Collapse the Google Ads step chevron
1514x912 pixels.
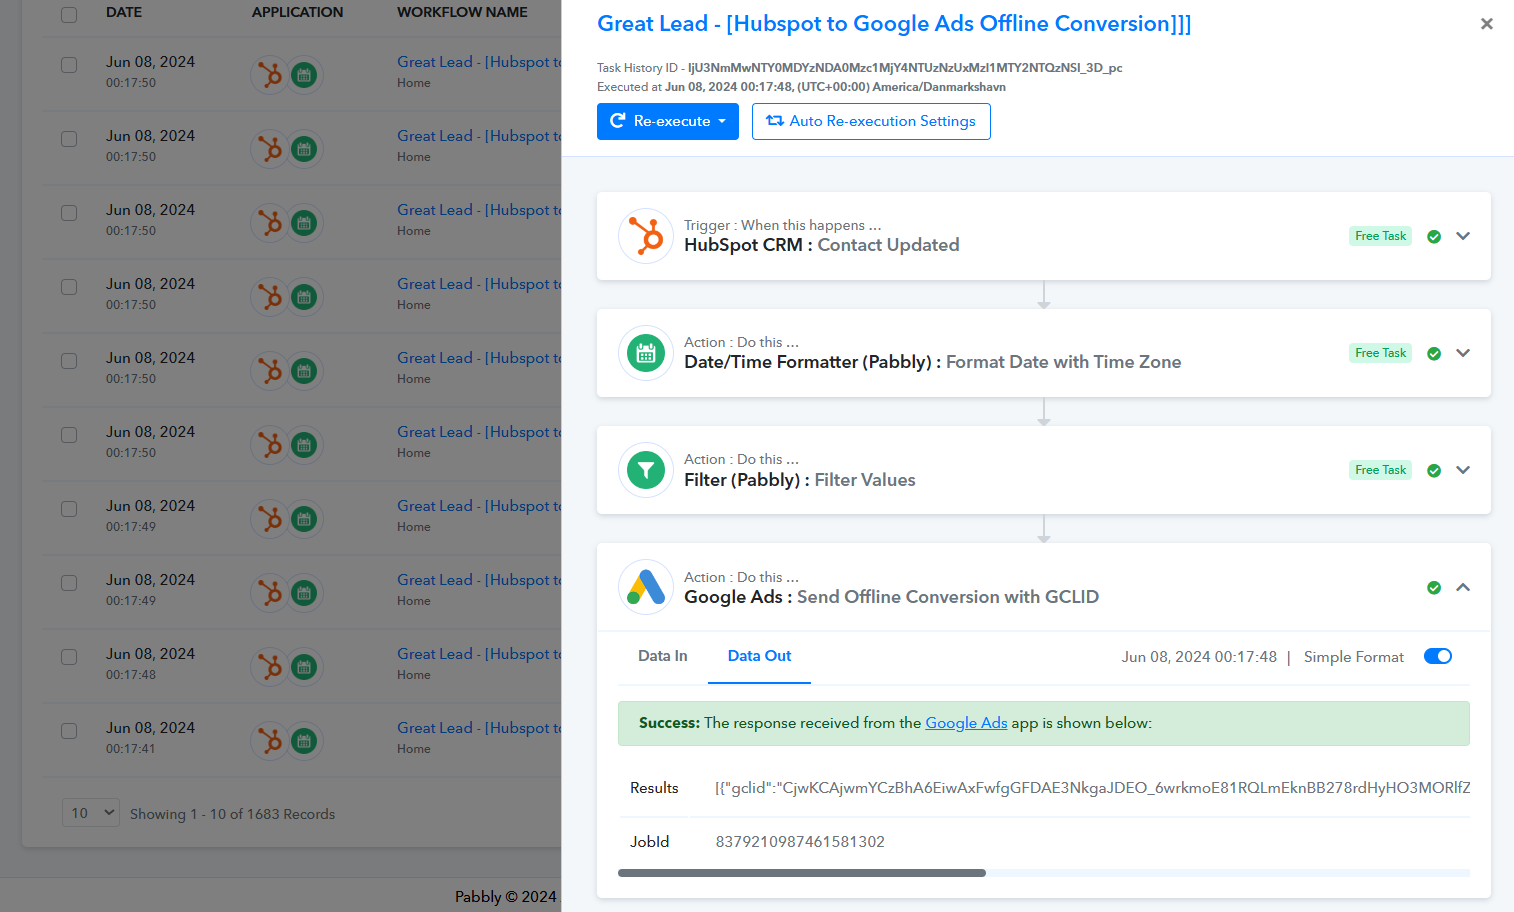click(1463, 587)
